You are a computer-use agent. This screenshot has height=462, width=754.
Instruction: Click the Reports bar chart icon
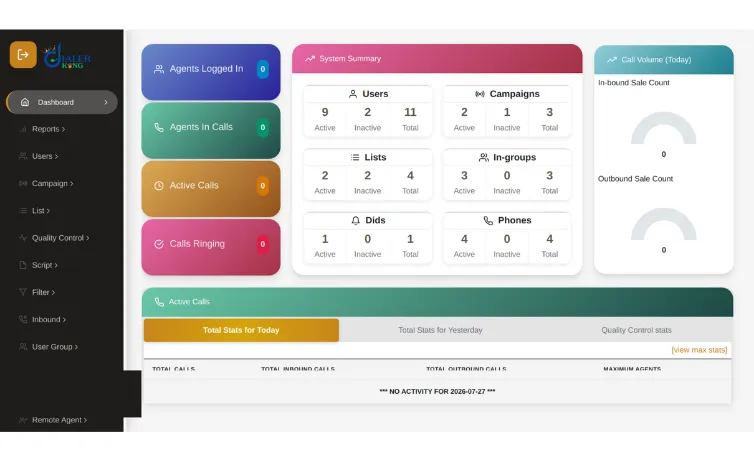tap(23, 129)
